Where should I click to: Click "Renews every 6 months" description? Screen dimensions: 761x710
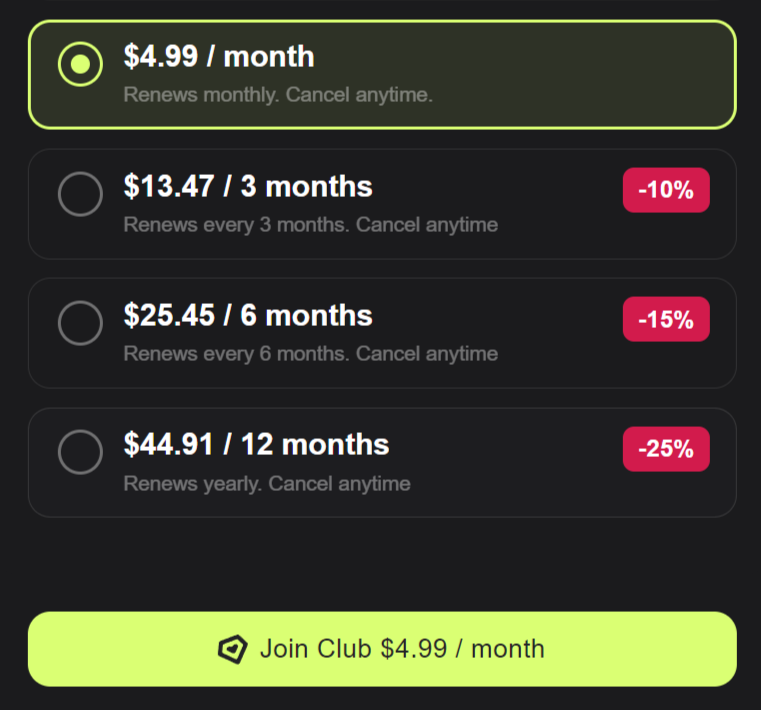pyautogui.click(x=311, y=354)
